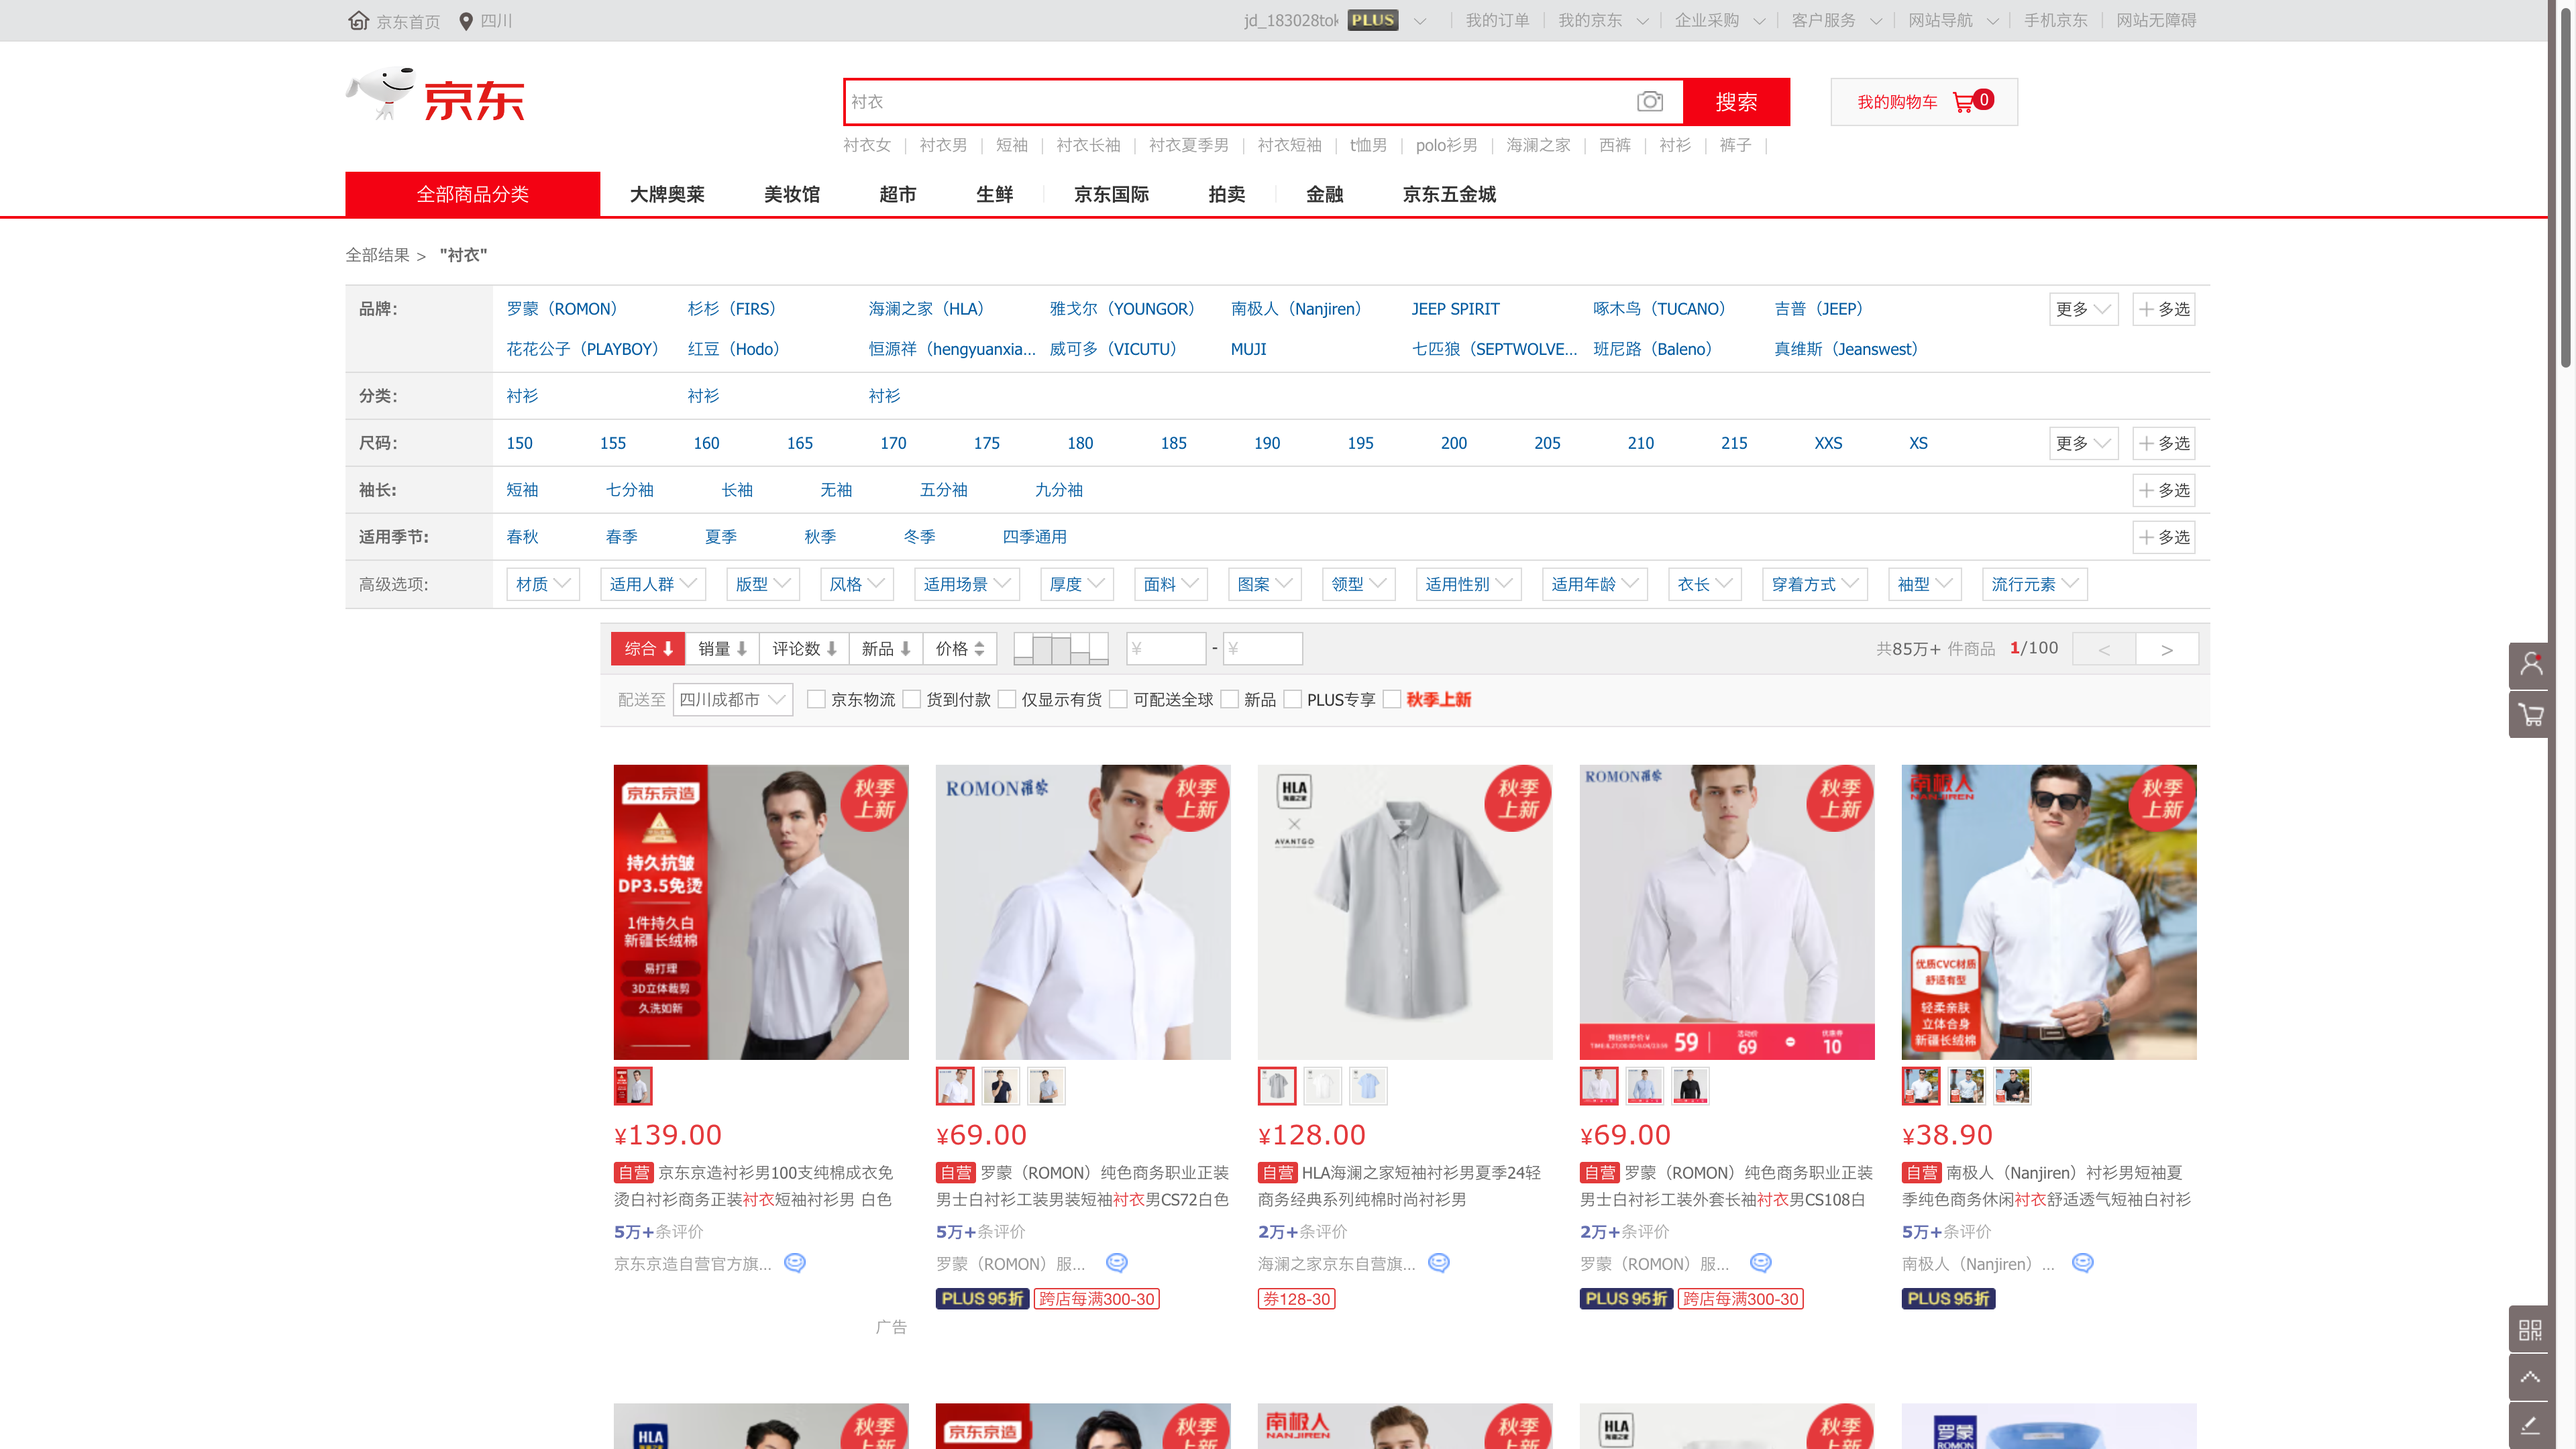This screenshot has width=2576, height=1449.
Task: Filter by 短袖 sleeve length
Action: pyautogui.click(x=522, y=490)
